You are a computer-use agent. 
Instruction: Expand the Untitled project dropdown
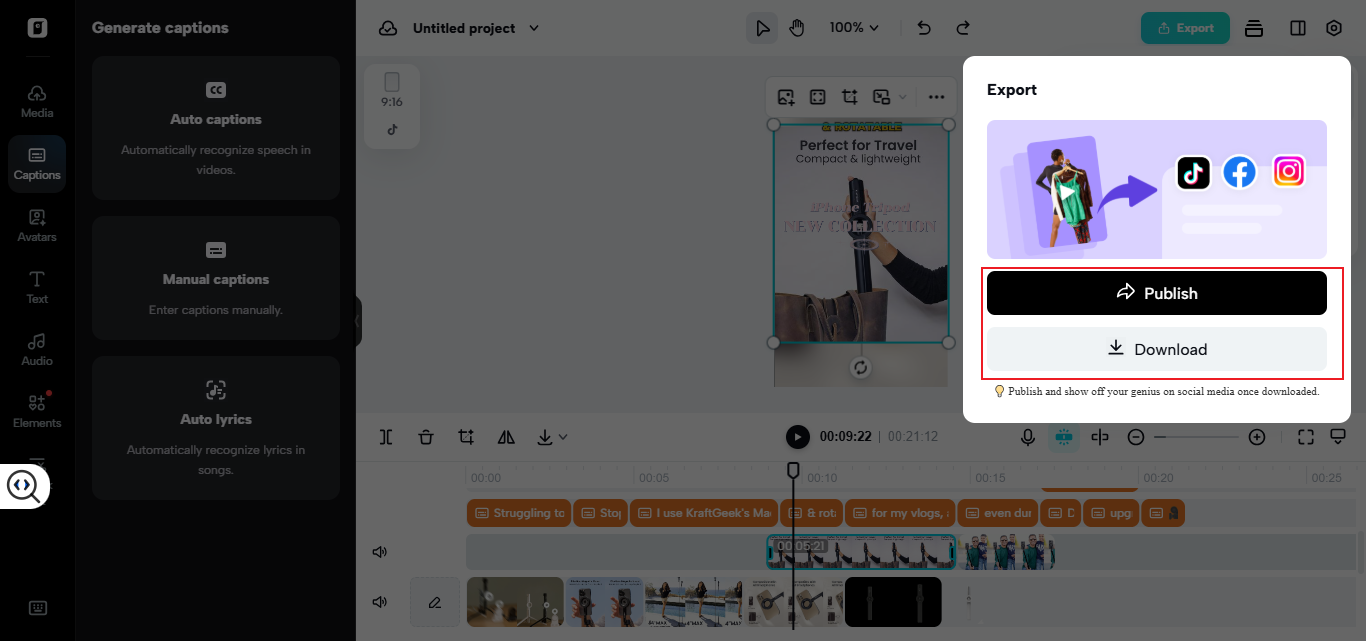533,28
